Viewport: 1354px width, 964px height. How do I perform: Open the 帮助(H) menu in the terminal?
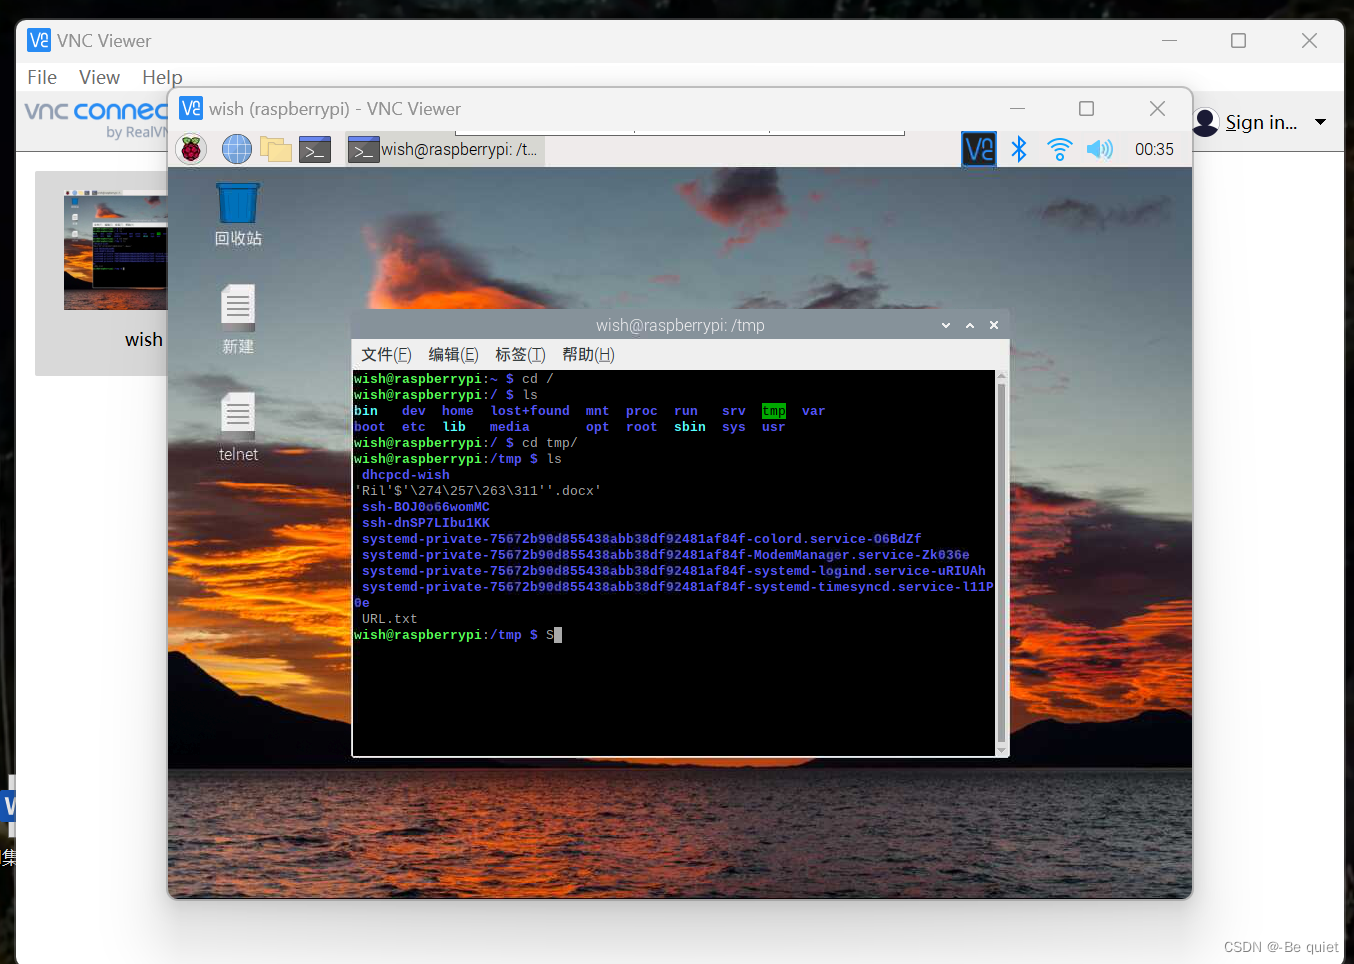pos(590,354)
